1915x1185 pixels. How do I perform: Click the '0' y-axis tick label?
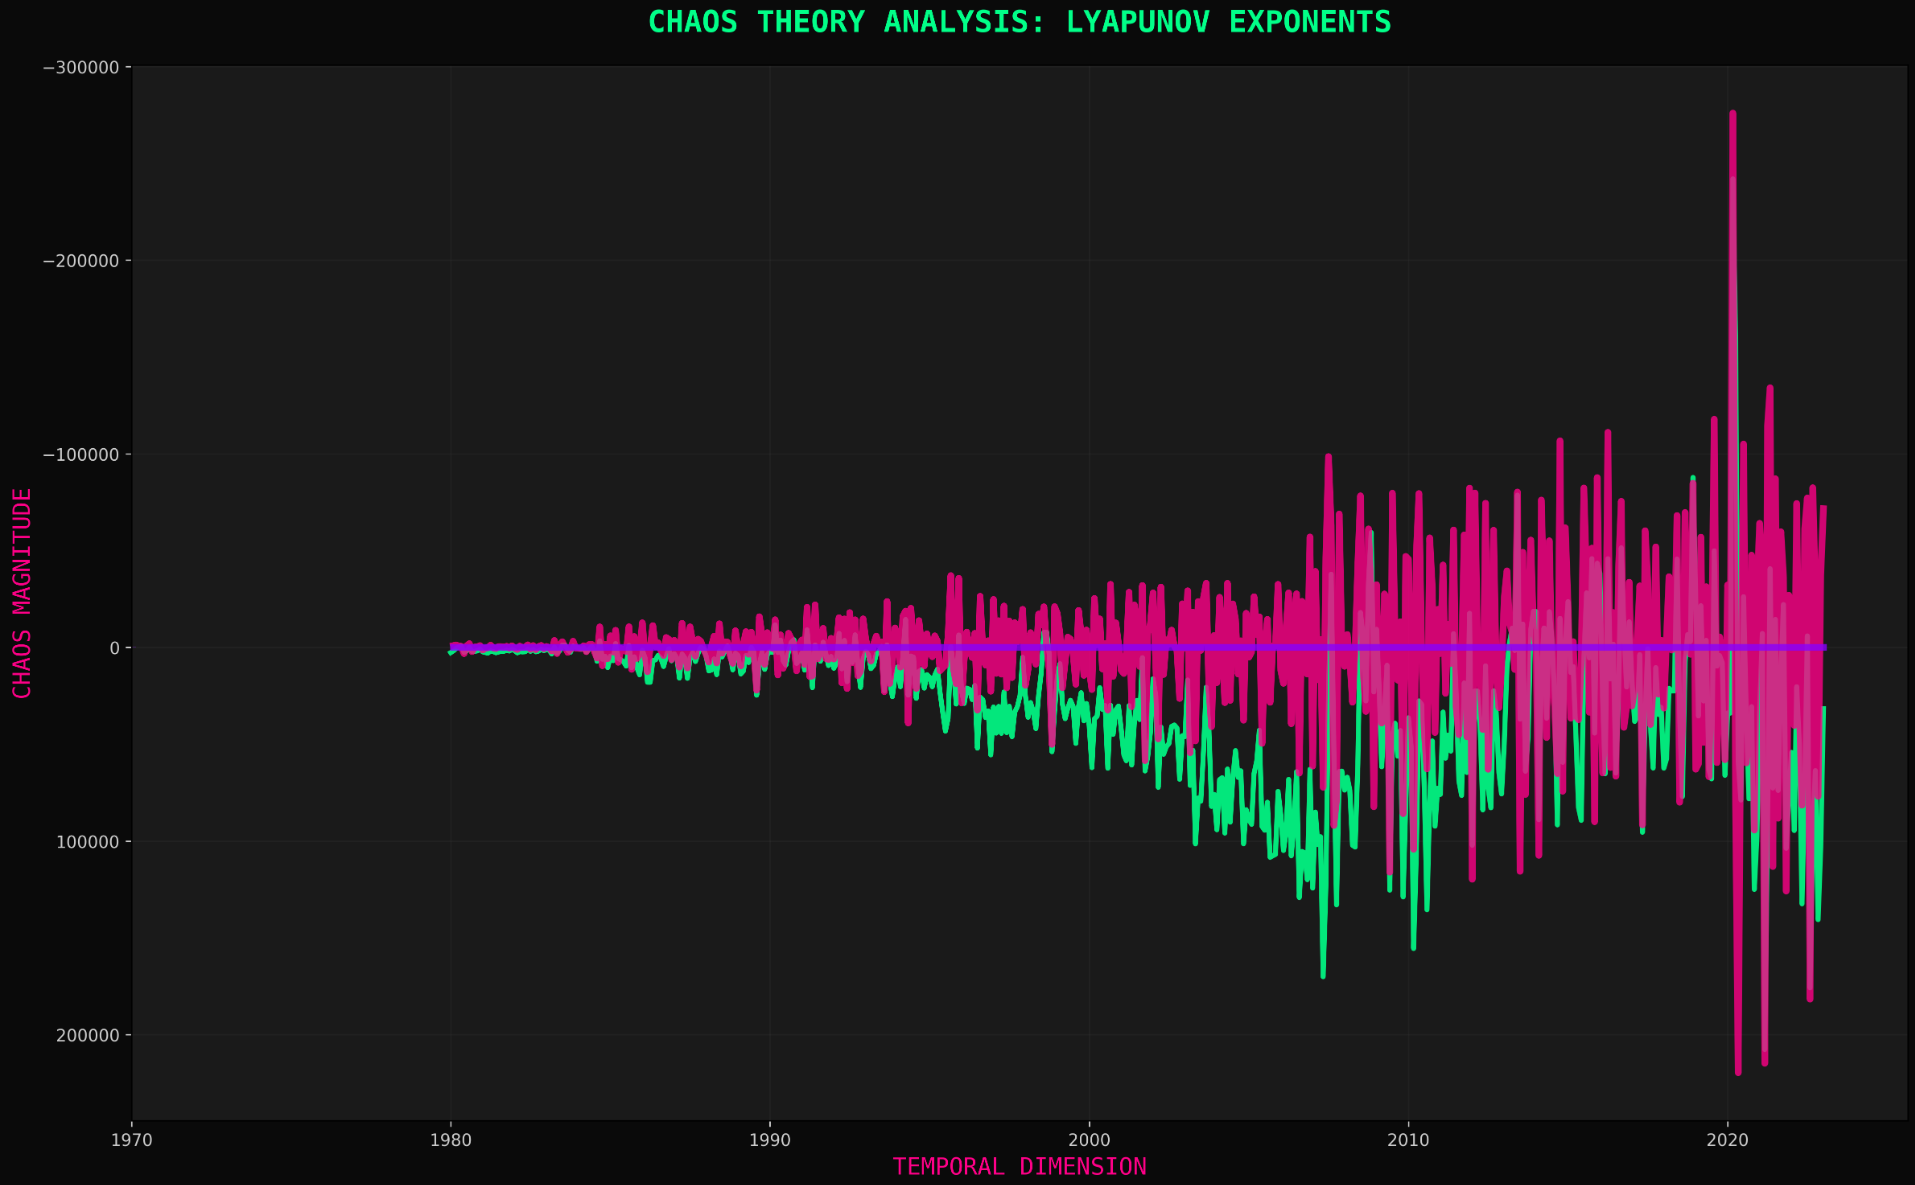(115, 648)
